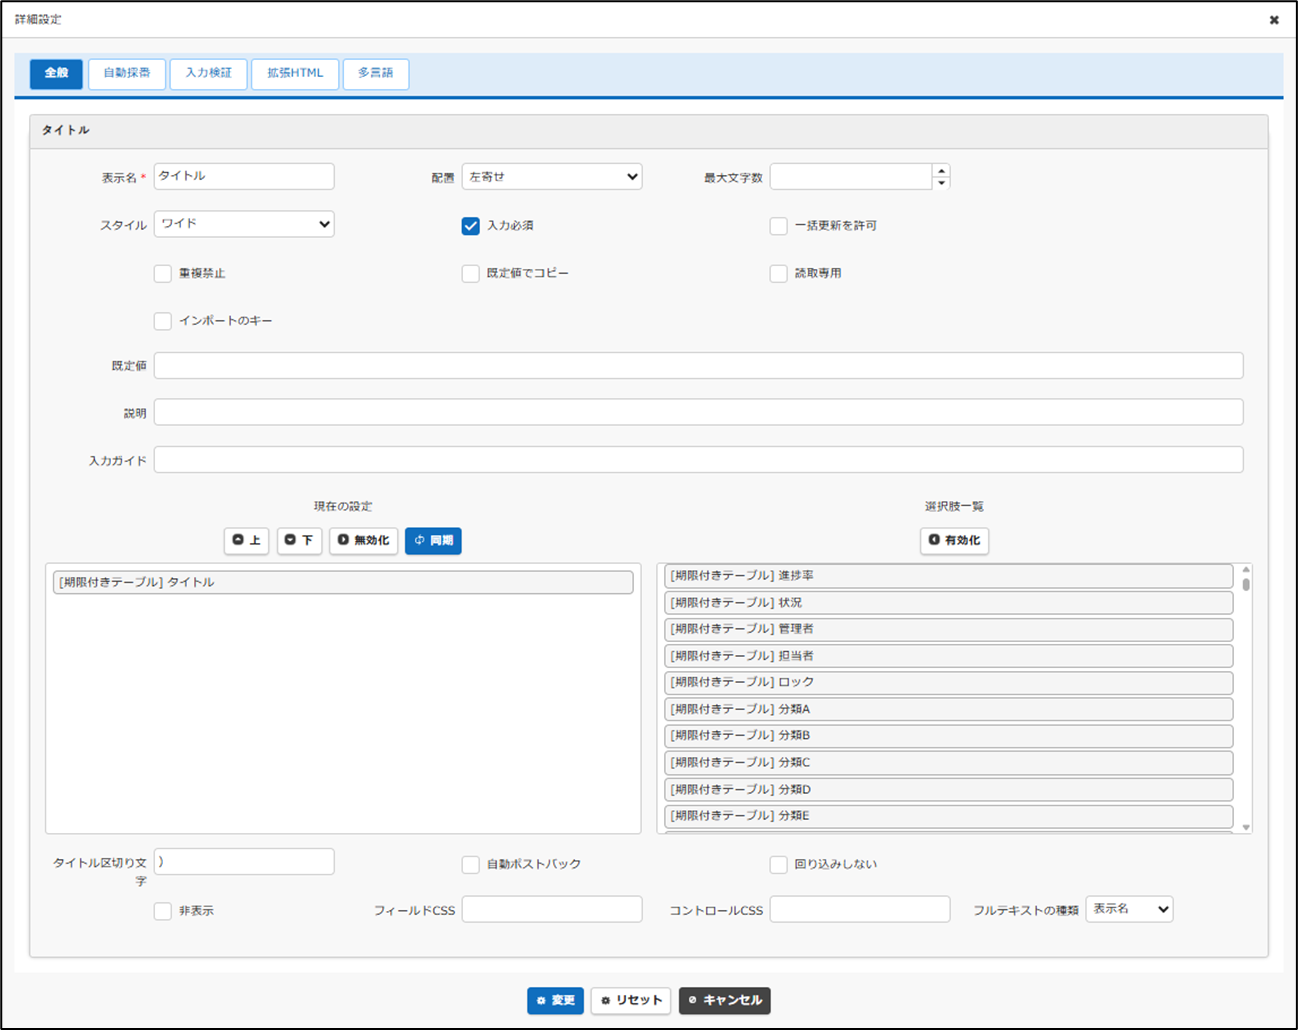Enable the 重複禁止 checkbox
This screenshot has height=1030, width=1298.
pyautogui.click(x=163, y=274)
